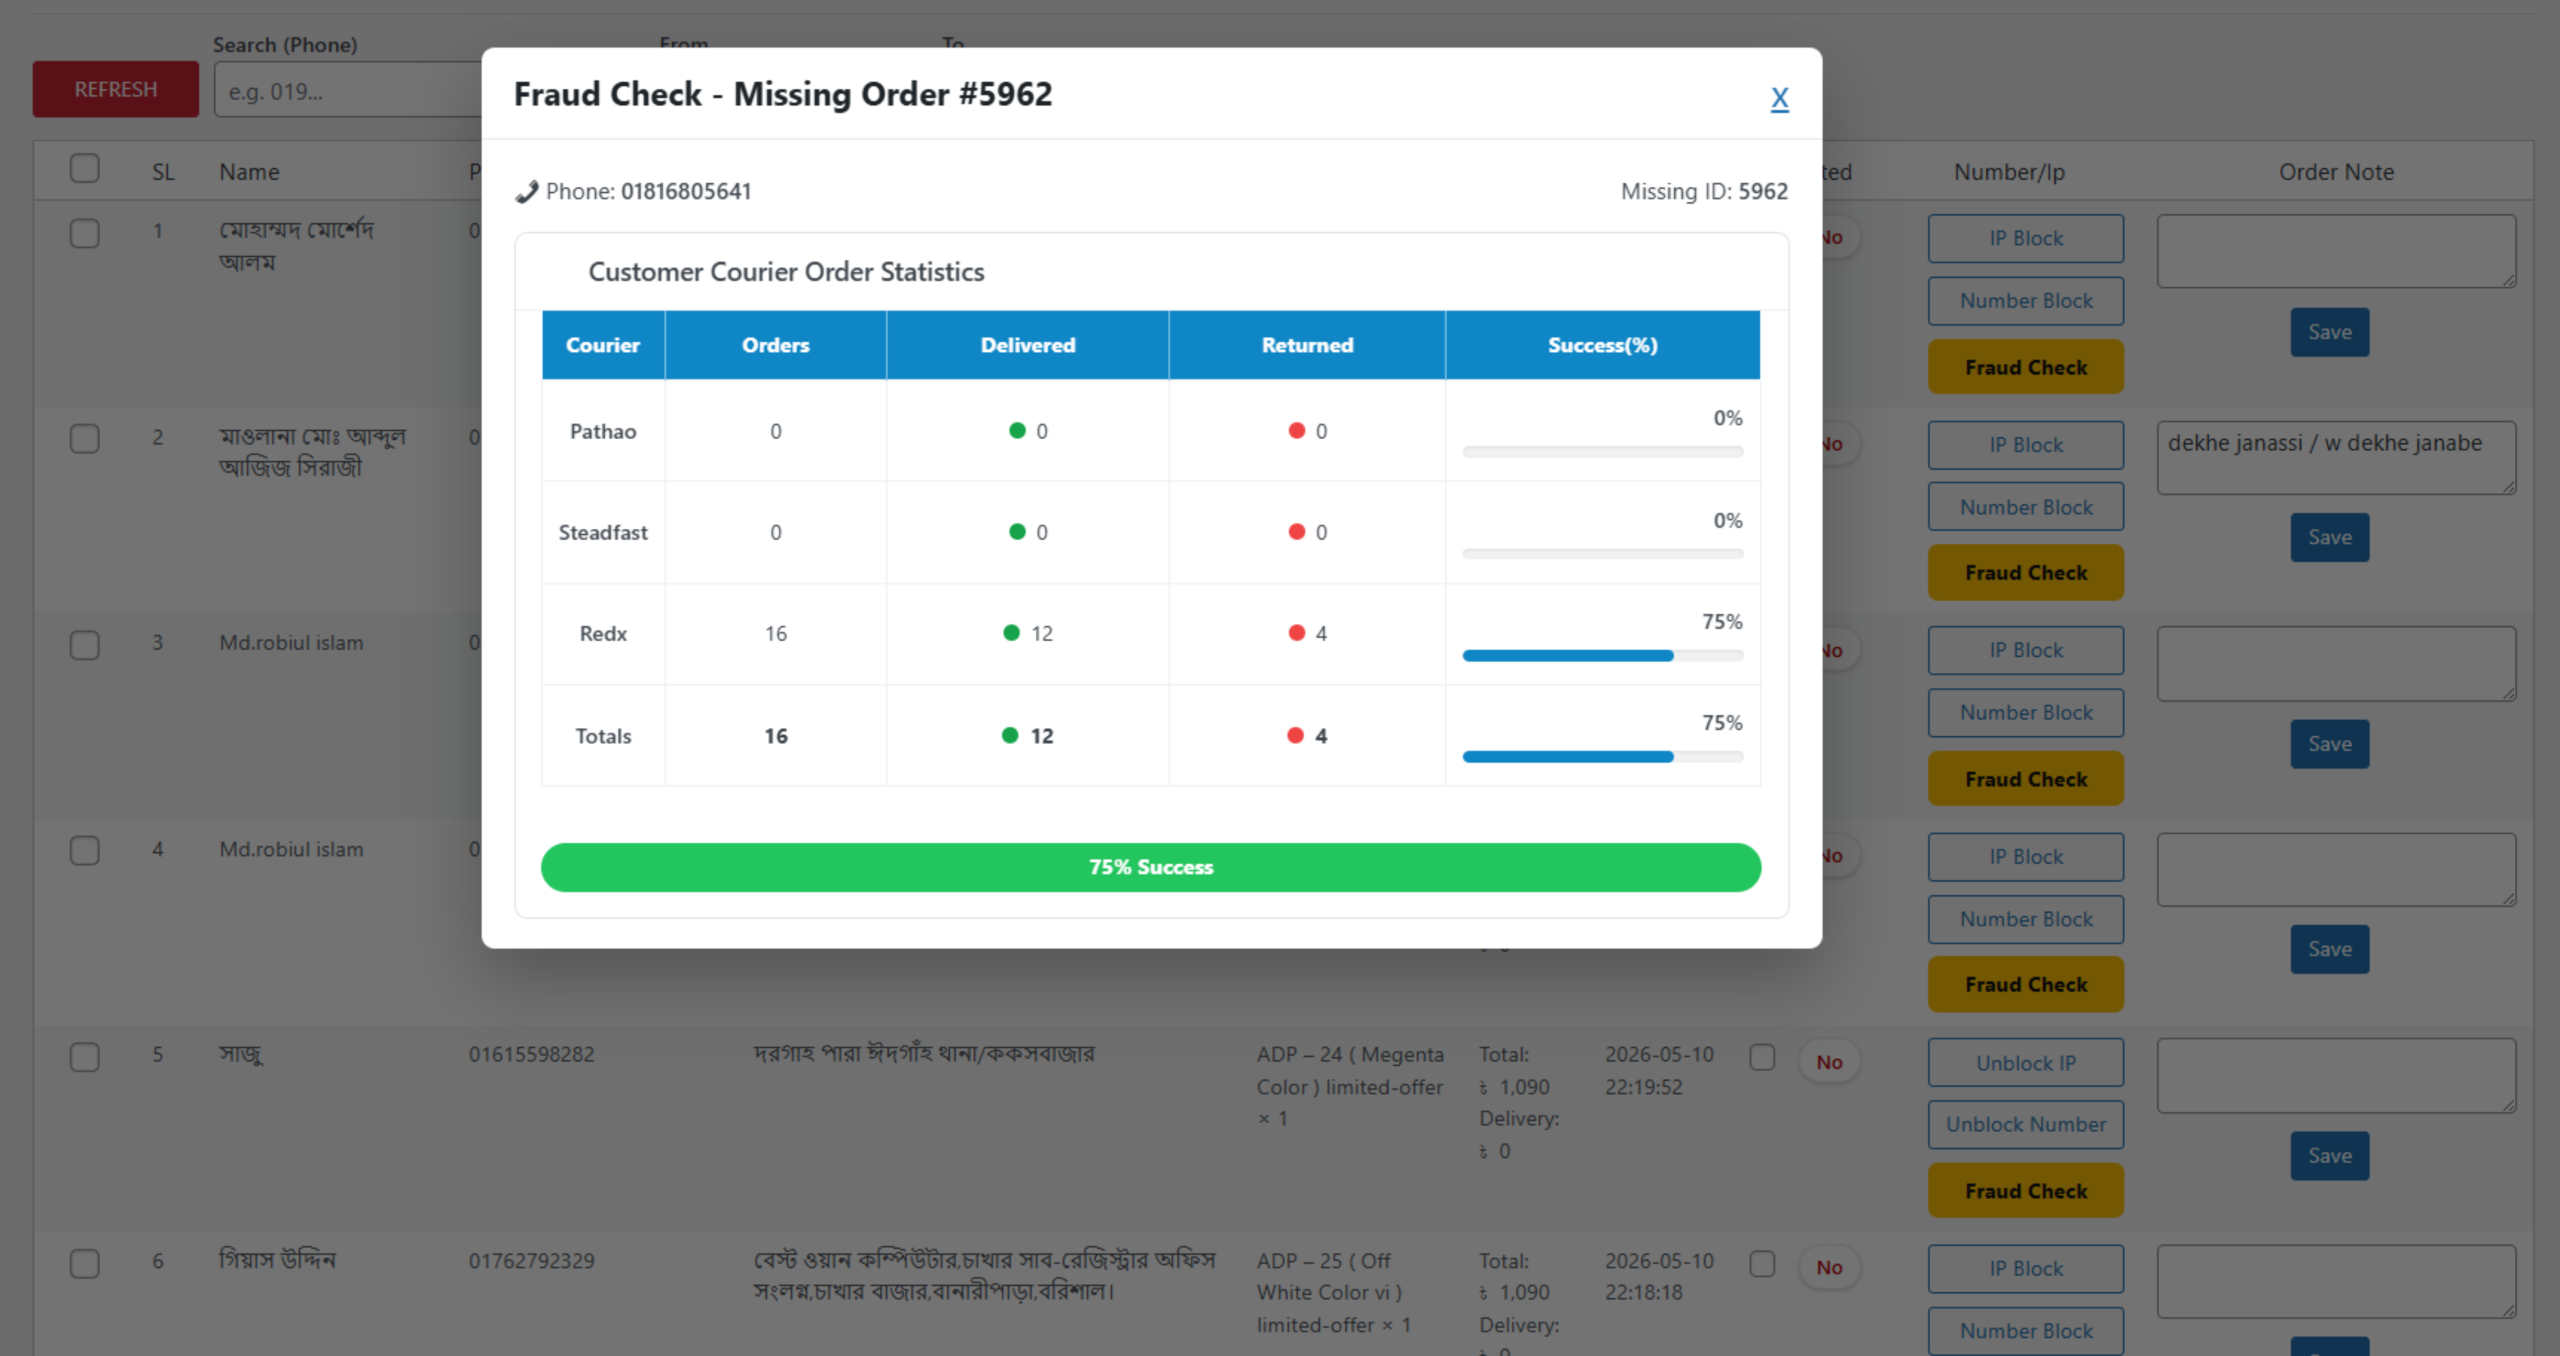Click Number Block in row 1
Viewport: 2560px width, 1356px height.
pyautogui.click(x=2026, y=301)
